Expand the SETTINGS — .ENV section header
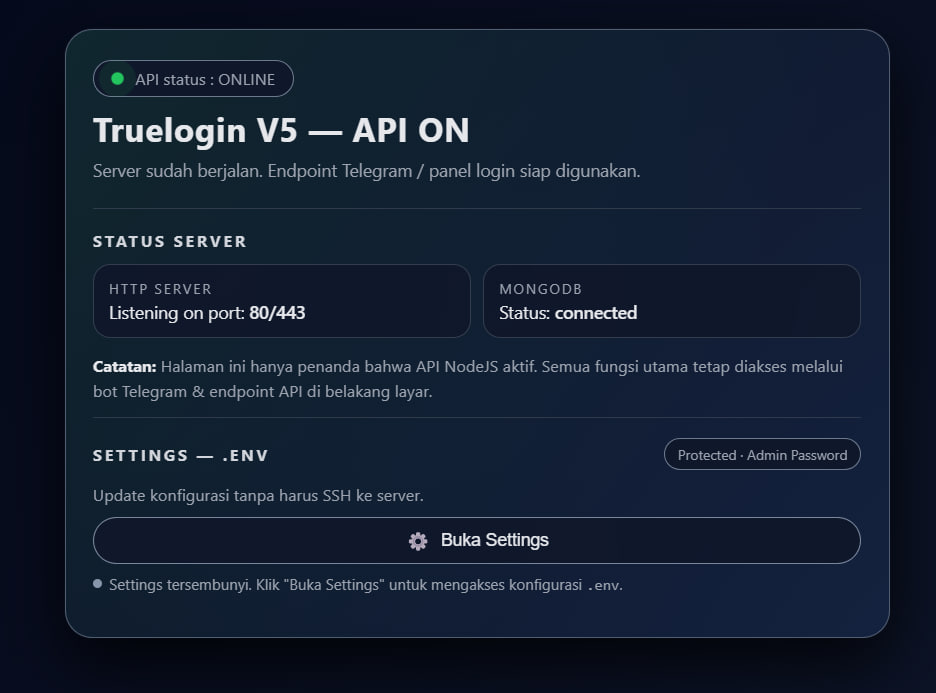The image size is (936, 693). click(181, 455)
